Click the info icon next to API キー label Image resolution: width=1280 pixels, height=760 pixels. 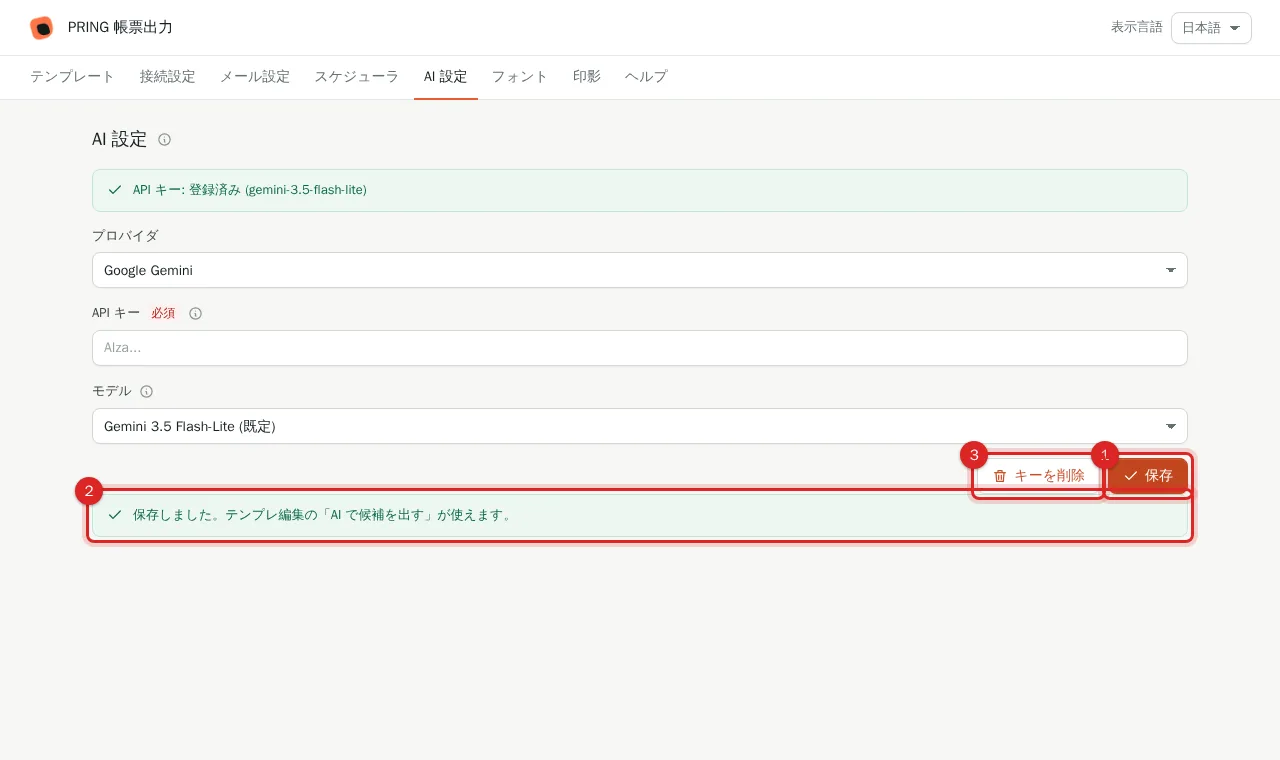pos(196,314)
